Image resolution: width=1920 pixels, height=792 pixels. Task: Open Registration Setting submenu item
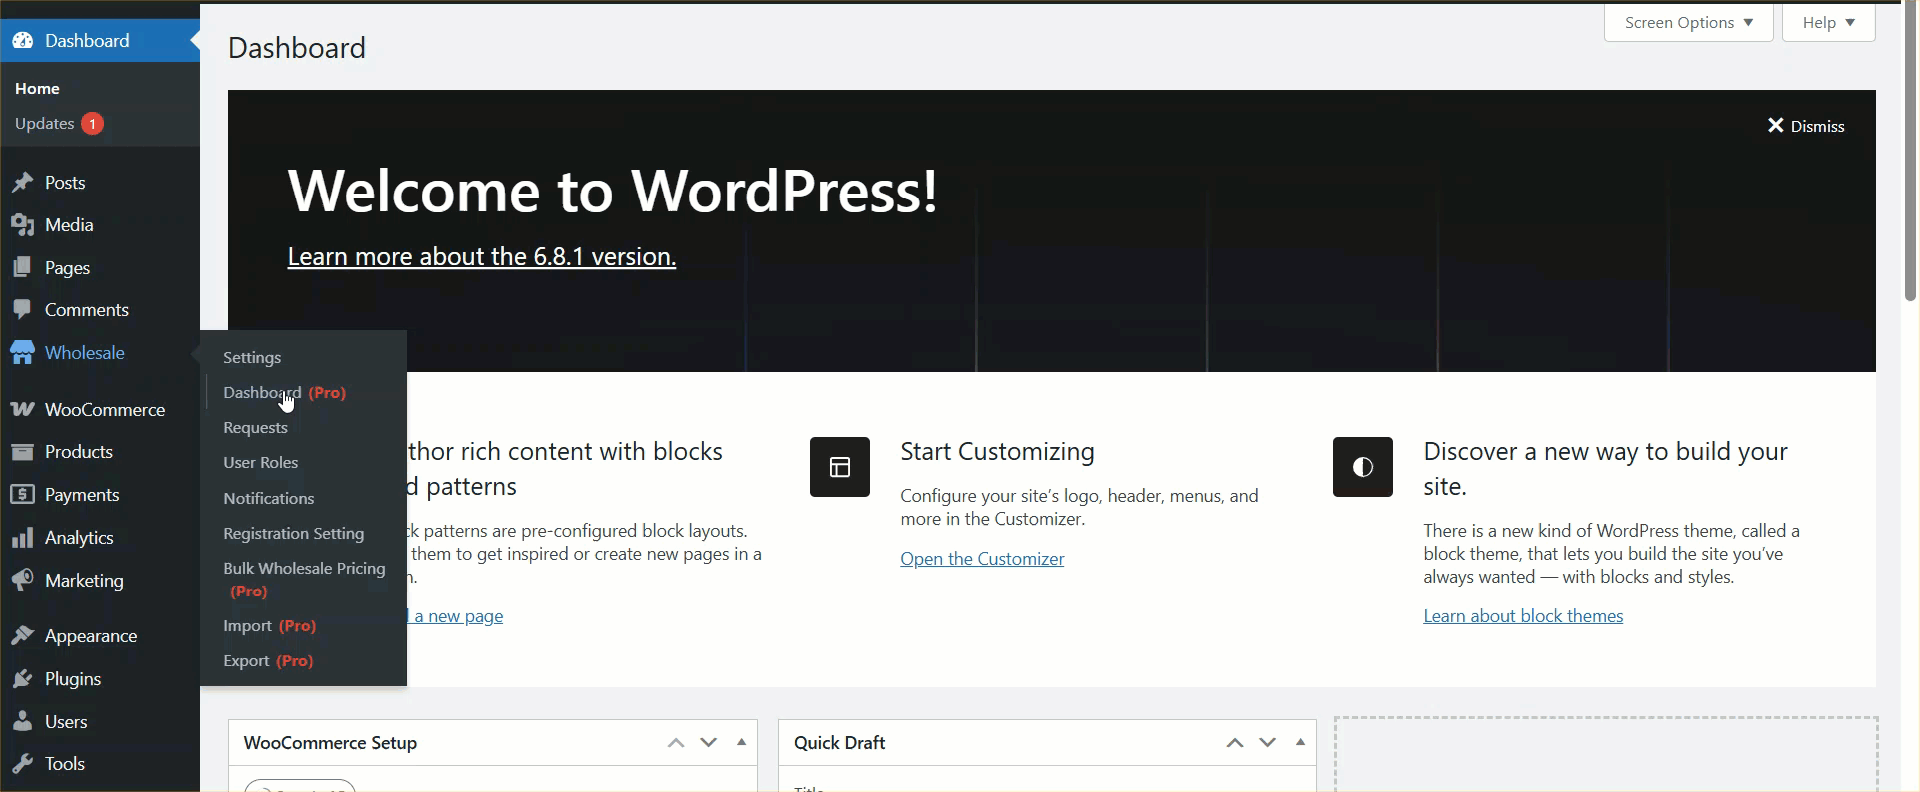click(293, 534)
